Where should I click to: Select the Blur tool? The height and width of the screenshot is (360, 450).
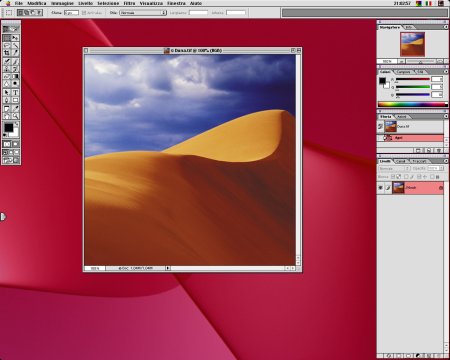pyautogui.click(x=7, y=84)
